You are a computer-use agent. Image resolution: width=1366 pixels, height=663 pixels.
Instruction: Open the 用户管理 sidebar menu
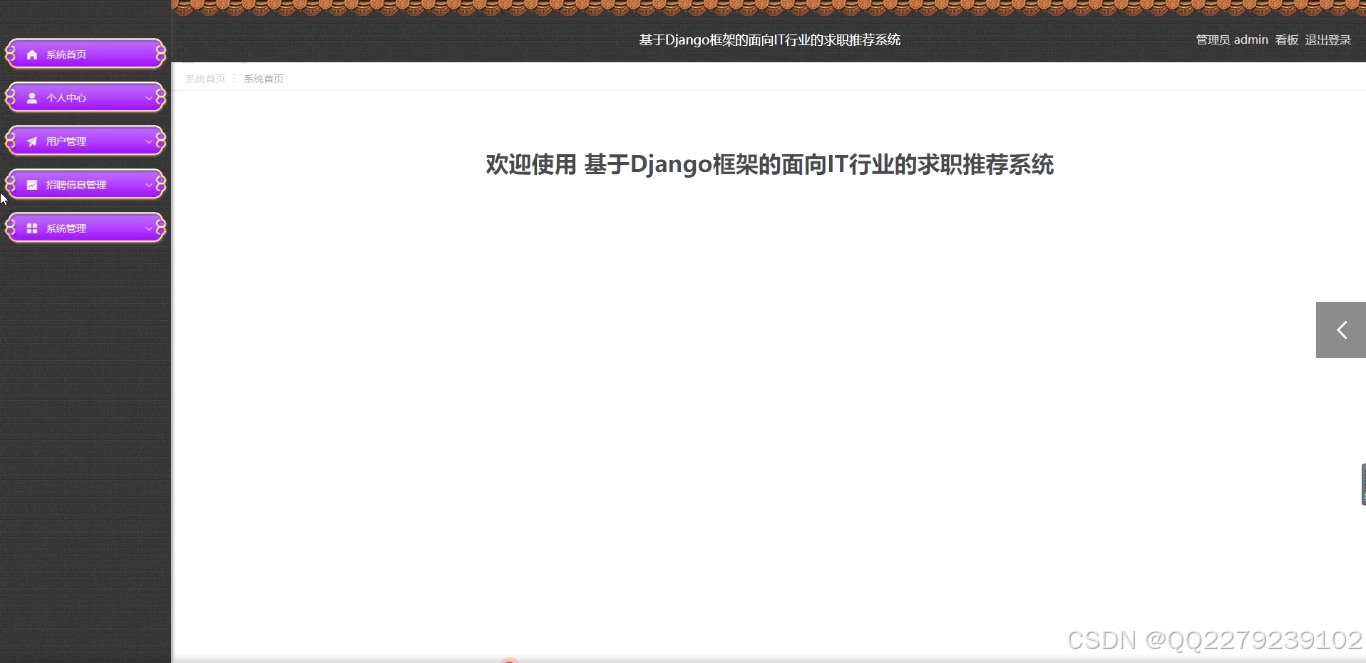(x=85, y=141)
